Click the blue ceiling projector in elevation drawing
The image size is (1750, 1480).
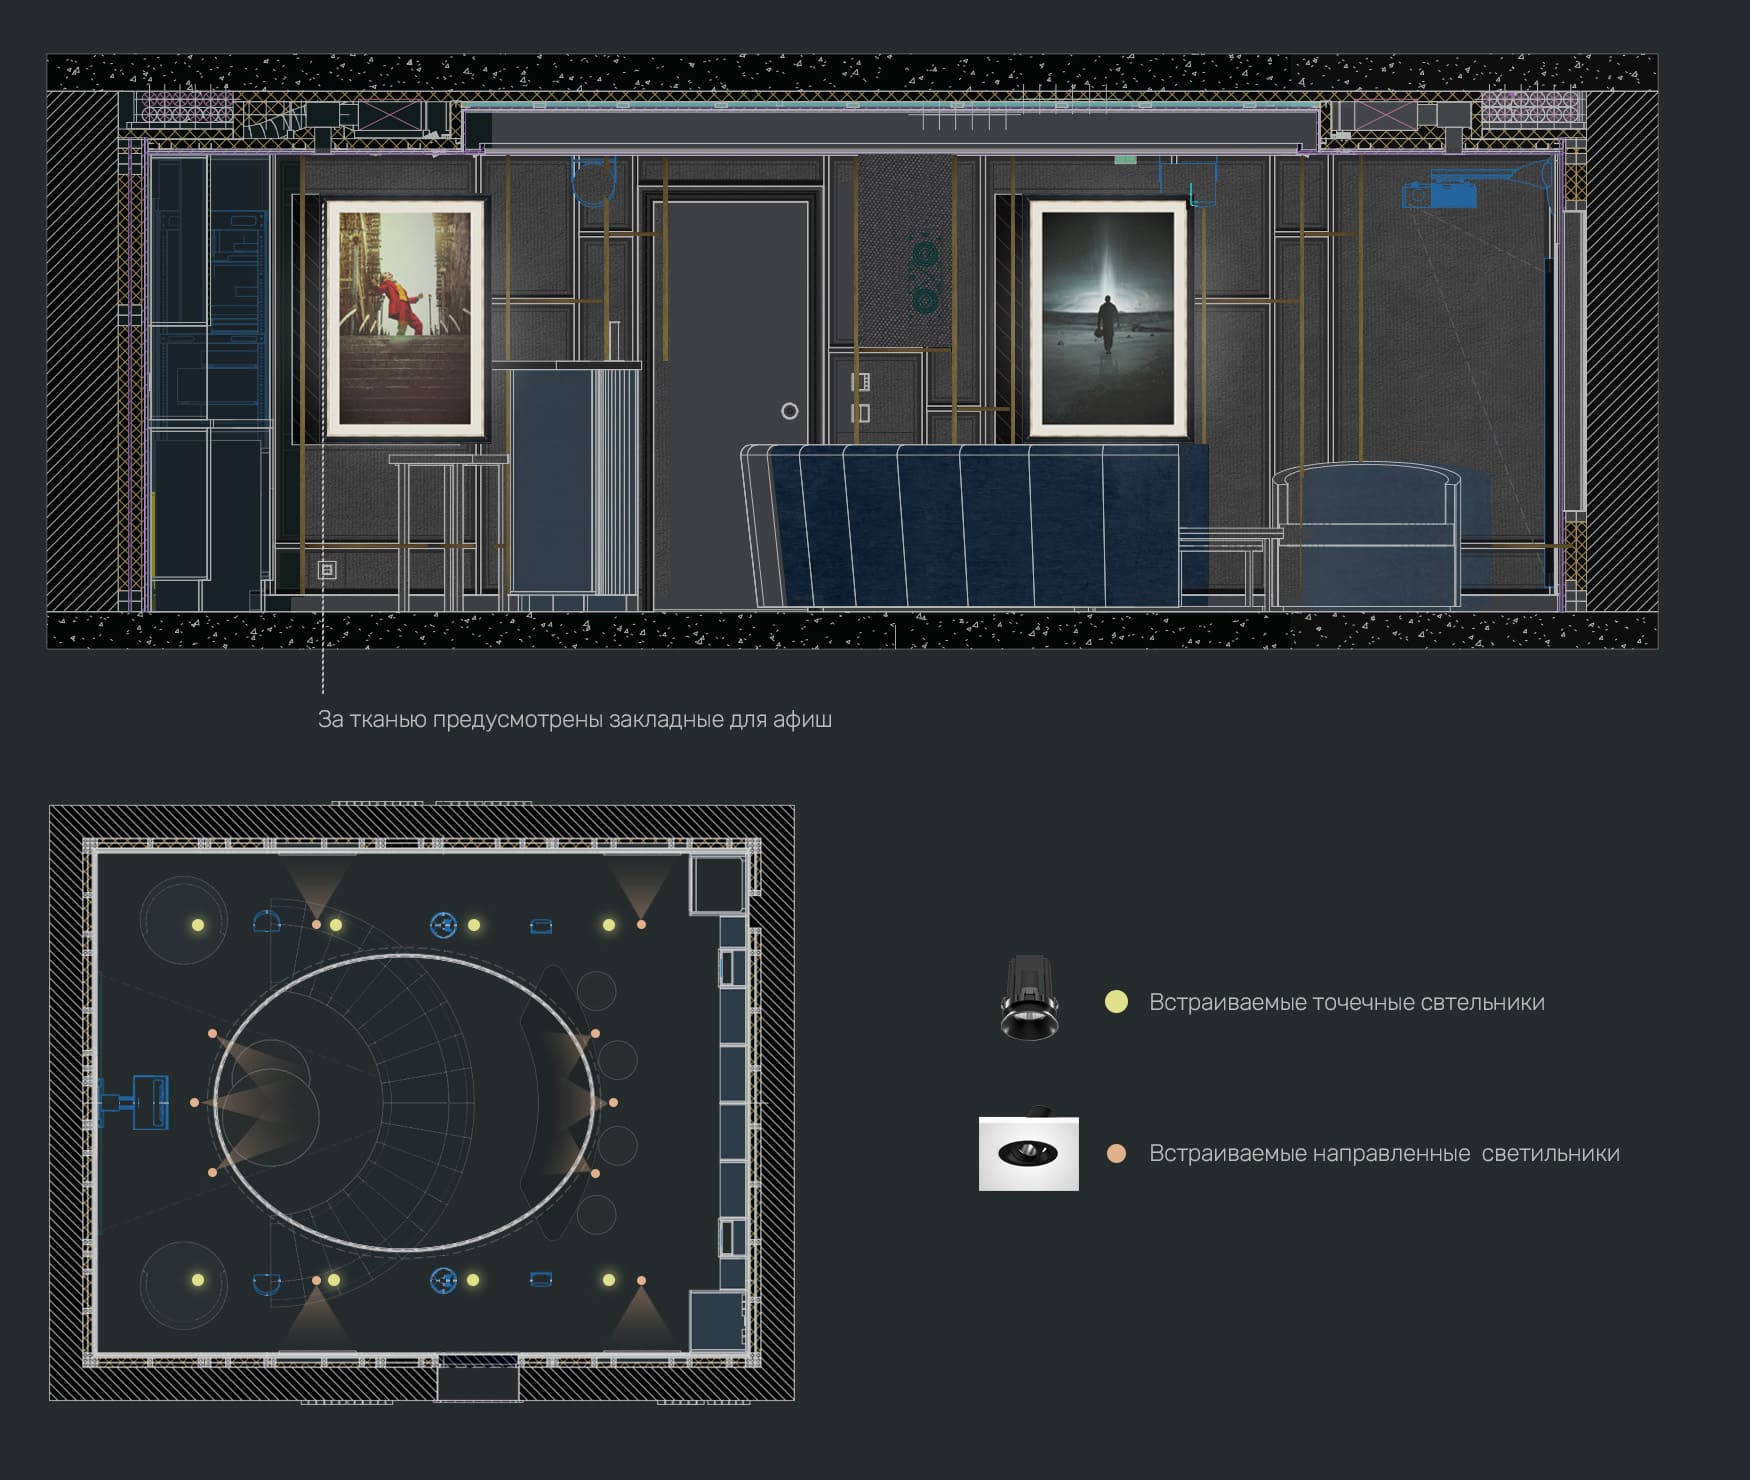[x=1440, y=191]
